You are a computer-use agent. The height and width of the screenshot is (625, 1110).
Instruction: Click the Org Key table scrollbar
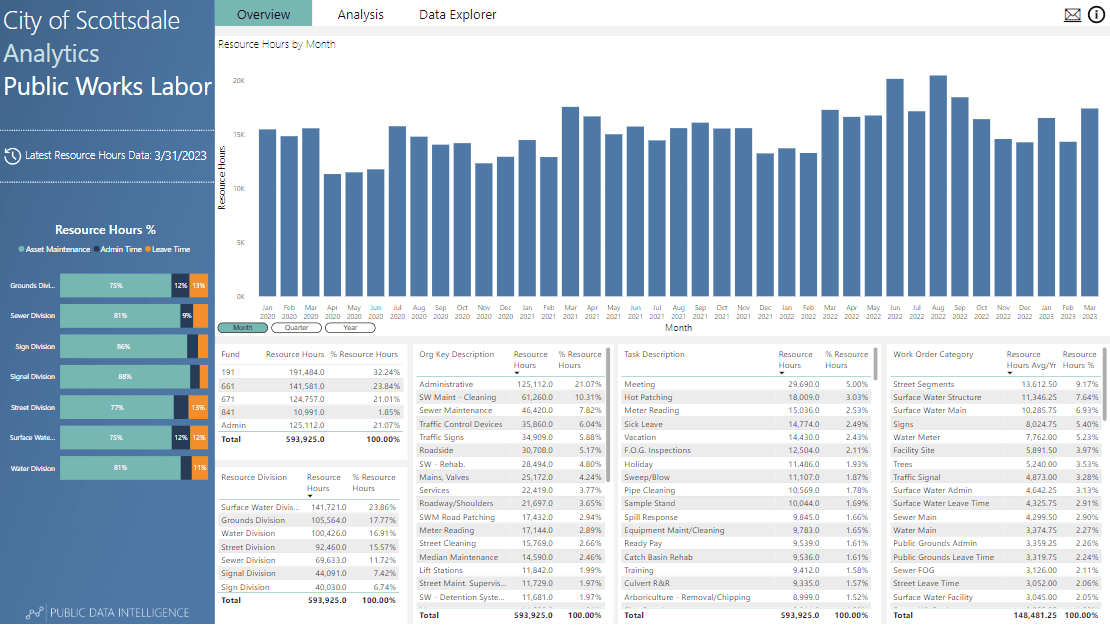(x=608, y=414)
